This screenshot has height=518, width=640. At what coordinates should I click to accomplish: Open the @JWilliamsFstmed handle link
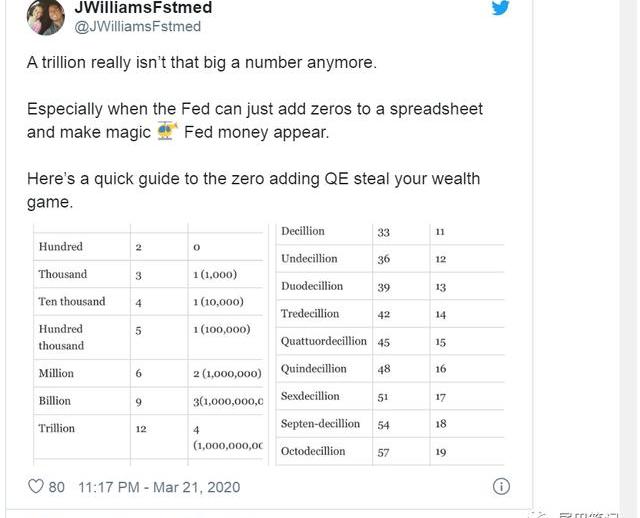point(138,27)
